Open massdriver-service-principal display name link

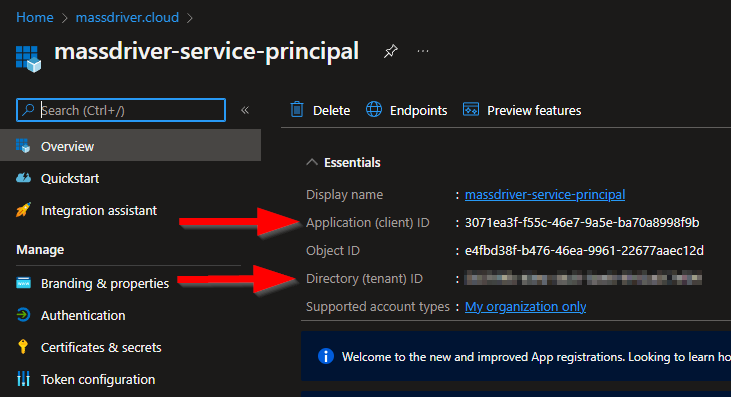click(545, 194)
